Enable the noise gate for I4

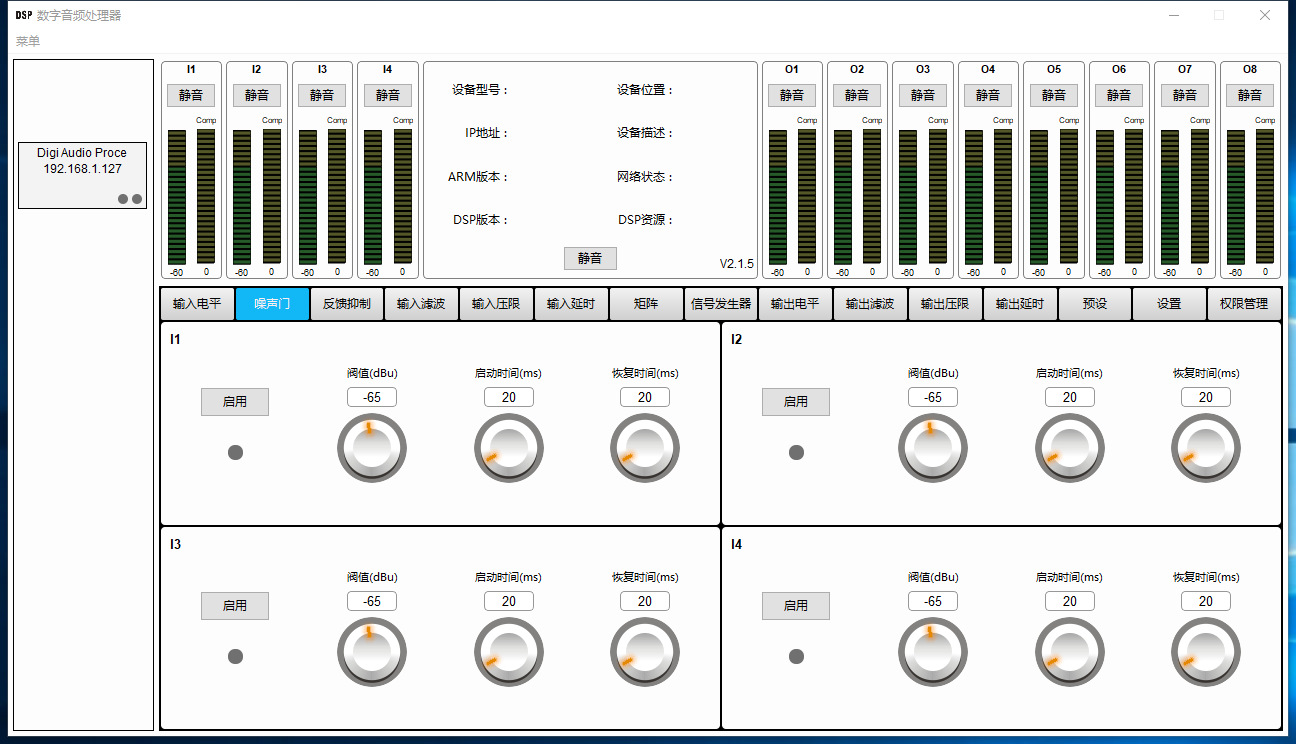(796, 606)
